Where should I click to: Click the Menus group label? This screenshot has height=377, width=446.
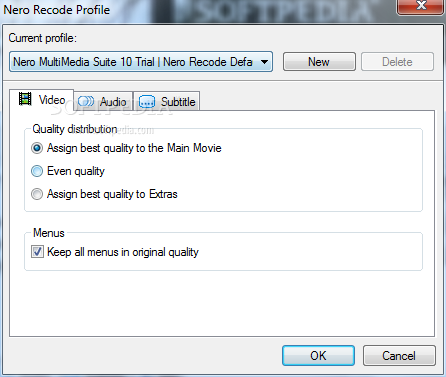click(x=49, y=233)
